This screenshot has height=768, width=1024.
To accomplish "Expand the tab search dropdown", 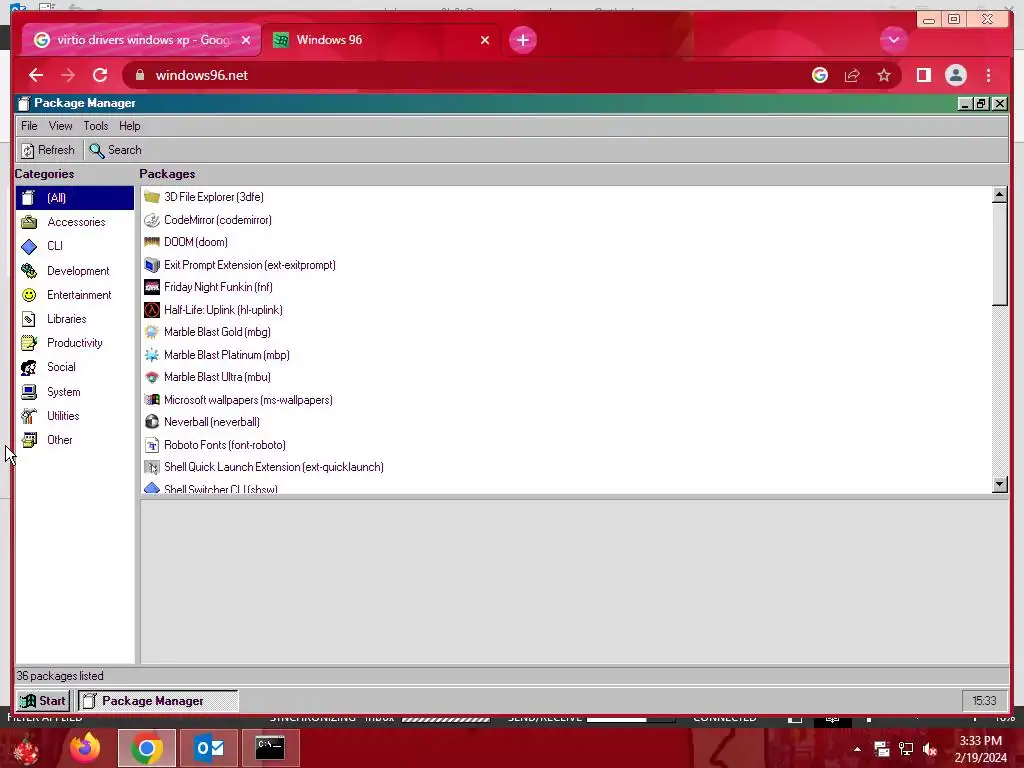I will tap(893, 40).
